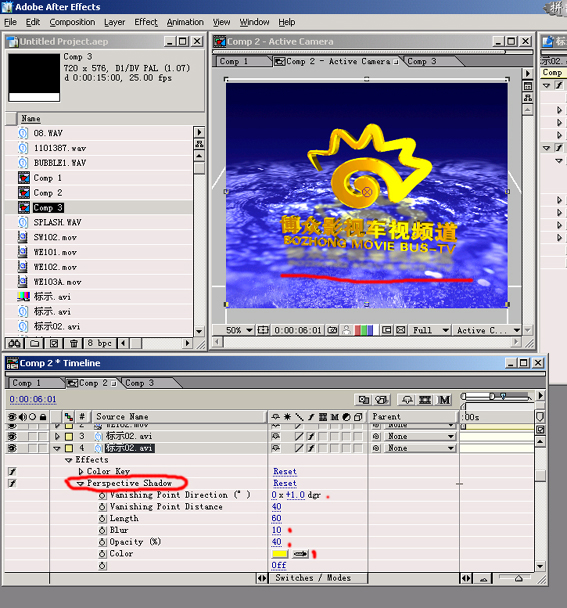
Task: Toggle effects switch on layer 3 row
Action: (x=311, y=437)
